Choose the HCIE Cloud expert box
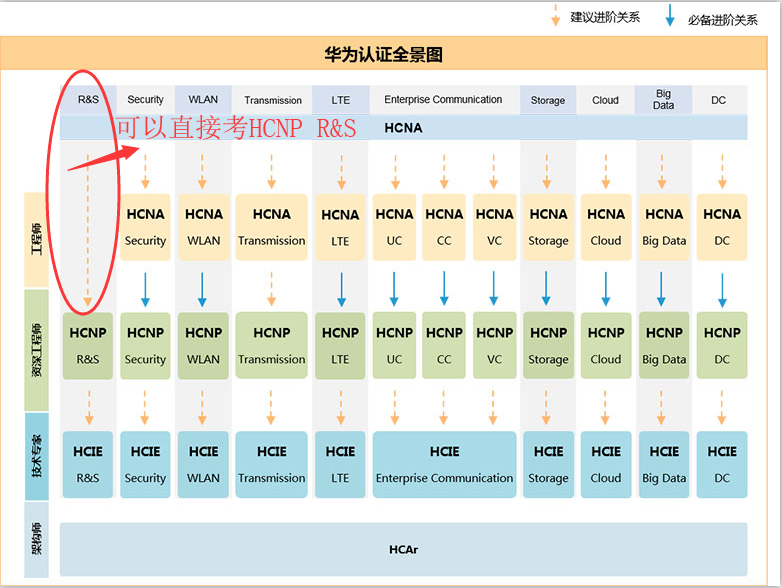Screen dimensions: 782x588 pyautogui.click(x=606, y=464)
